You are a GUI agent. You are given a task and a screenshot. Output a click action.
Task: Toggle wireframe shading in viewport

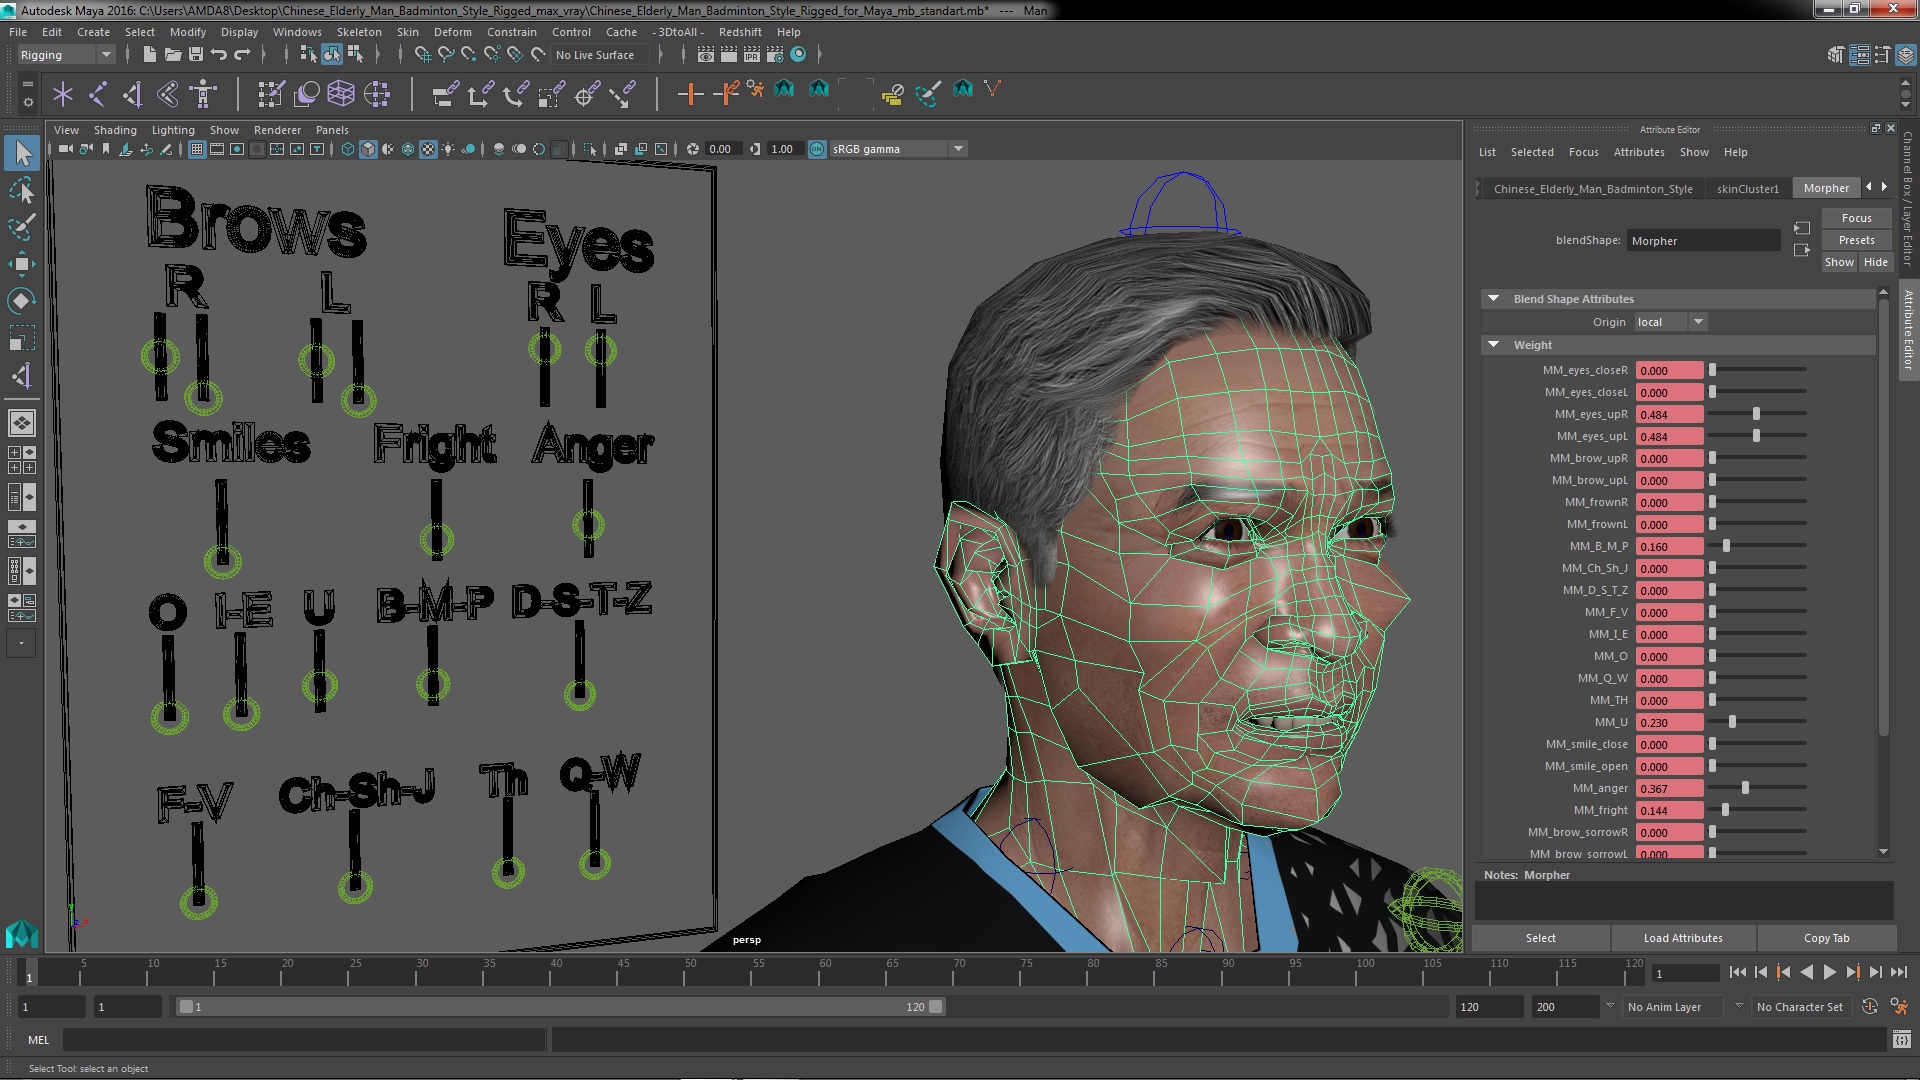[x=348, y=150]
